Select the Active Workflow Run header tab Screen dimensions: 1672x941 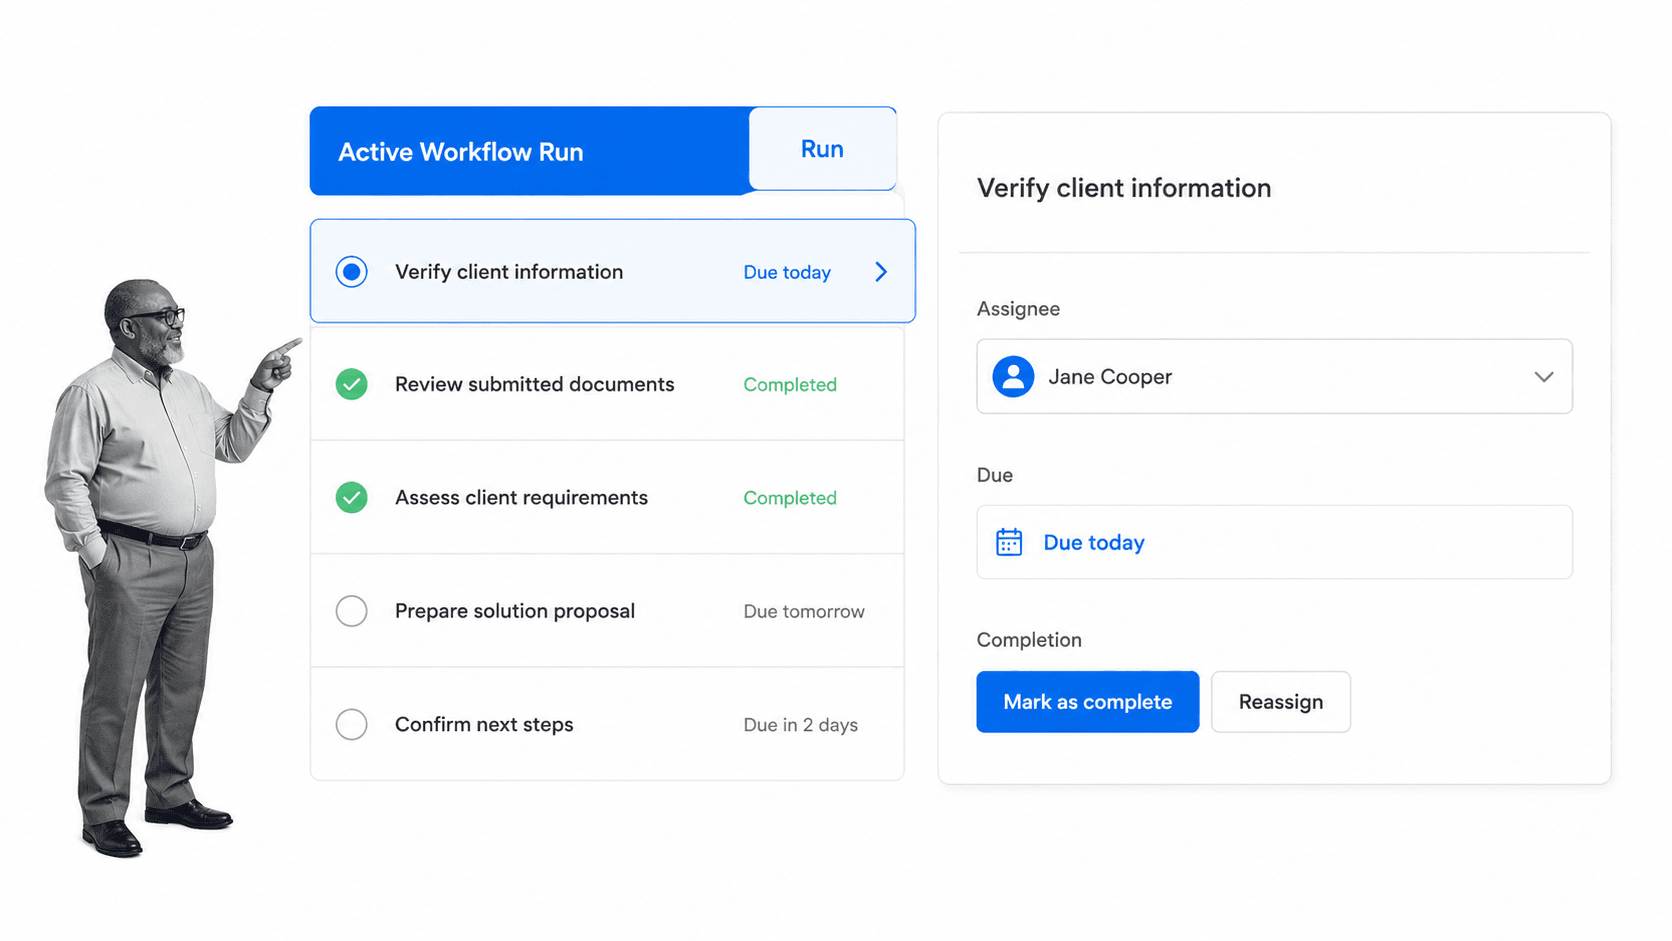[x=530, y=151]
